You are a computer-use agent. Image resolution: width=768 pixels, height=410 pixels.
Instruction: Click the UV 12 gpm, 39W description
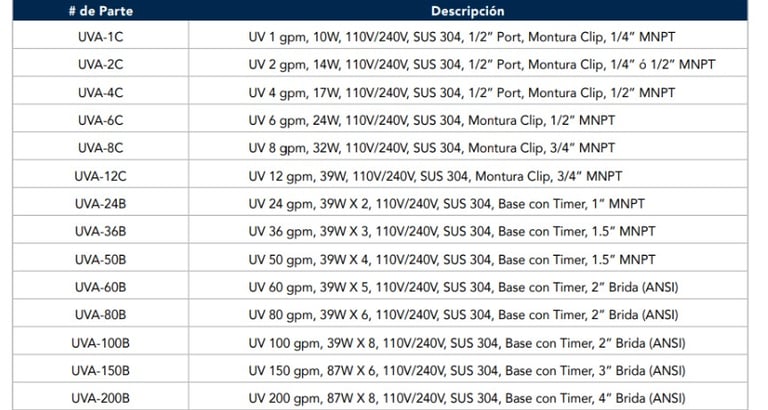click(x=435, y=176)
